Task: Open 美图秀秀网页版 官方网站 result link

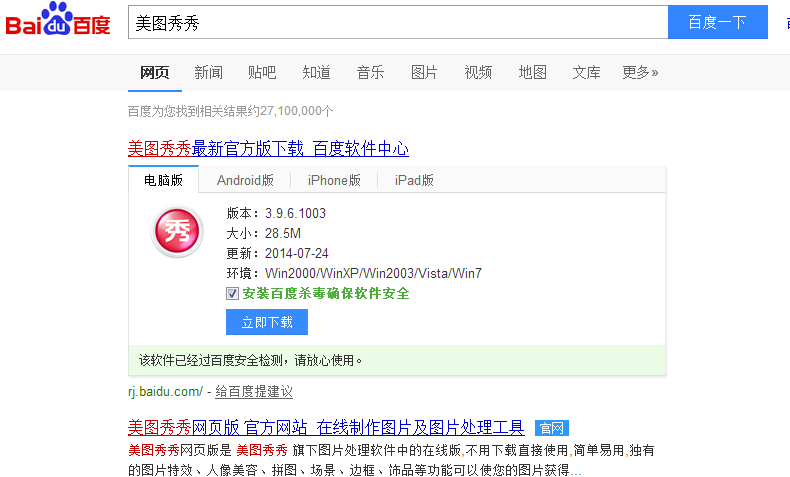Action: [326, 428]
